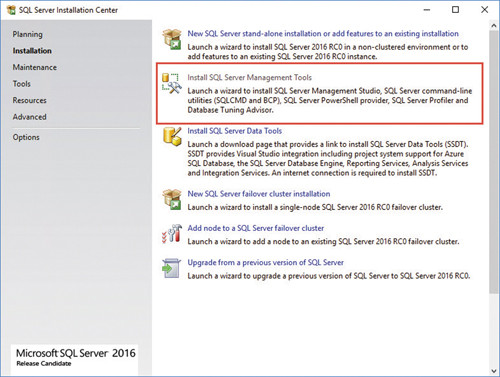Open the Planning section

[x=28, y=34]
